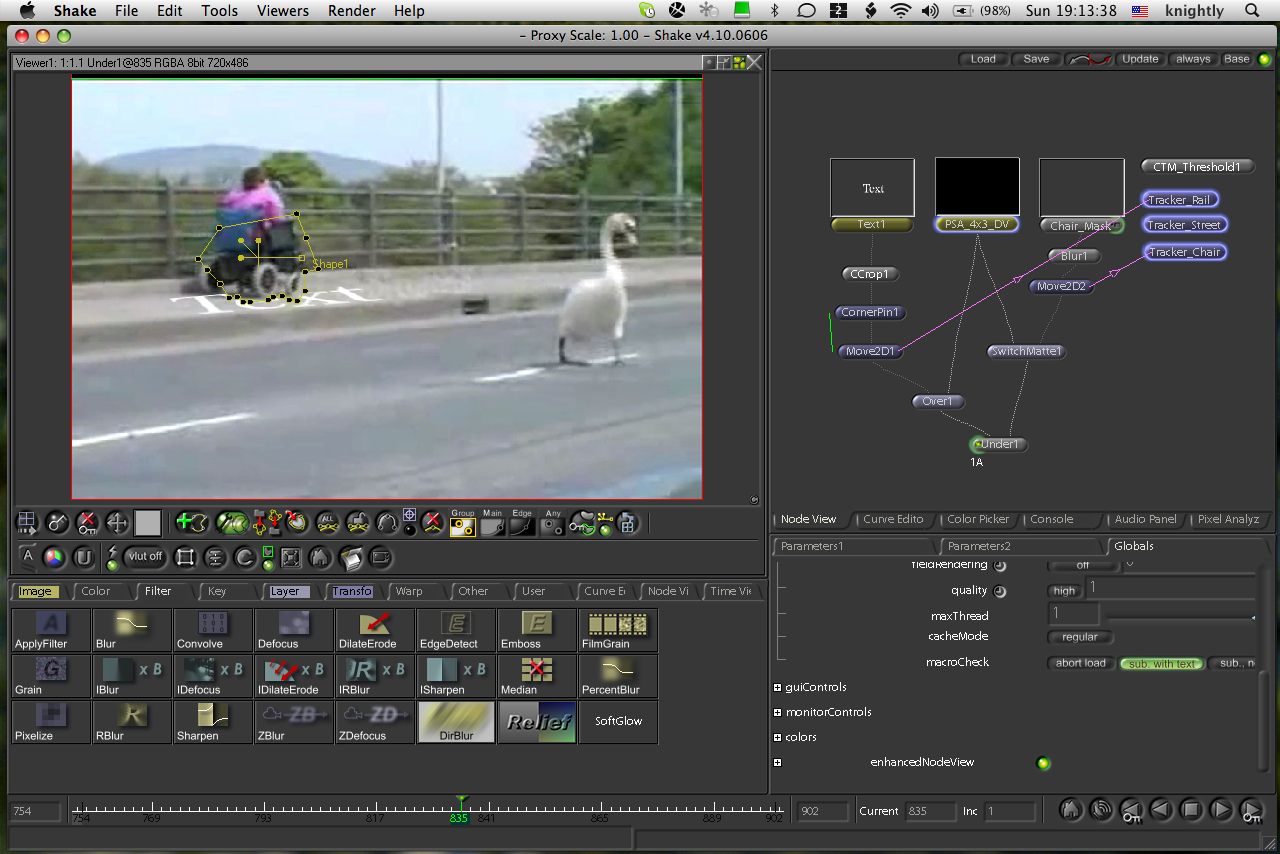Add a FilmGrain node from the Filter tab
The width and height of the screenshot is (1280, 854).
coord(618,629)
